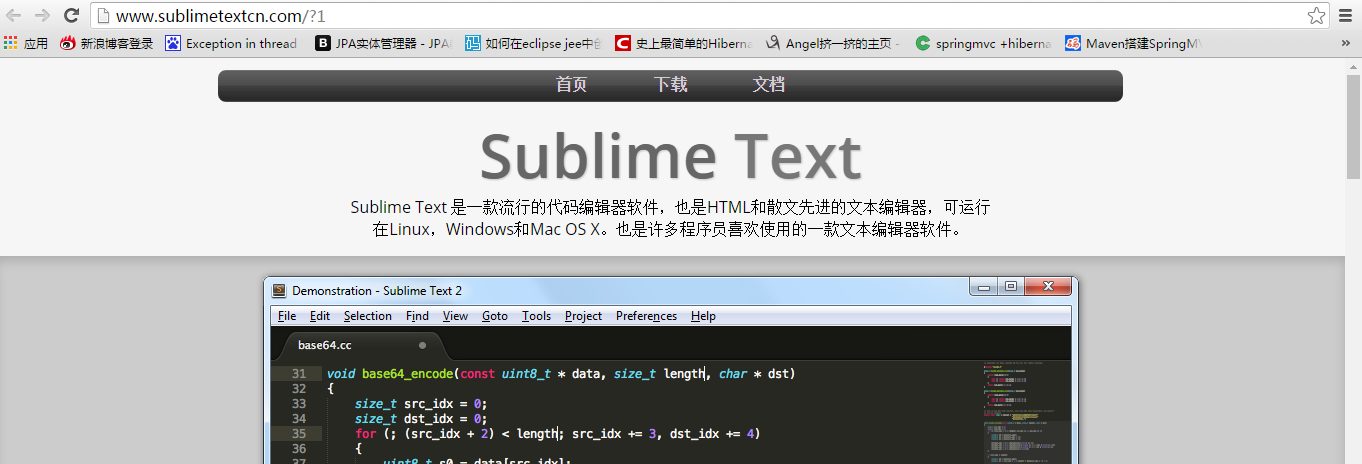Image resolution: width=1362 pixels, height=464 pixels.
Task: Click the Sublime Text 2 demo screenshot
Action: (671, 370)
